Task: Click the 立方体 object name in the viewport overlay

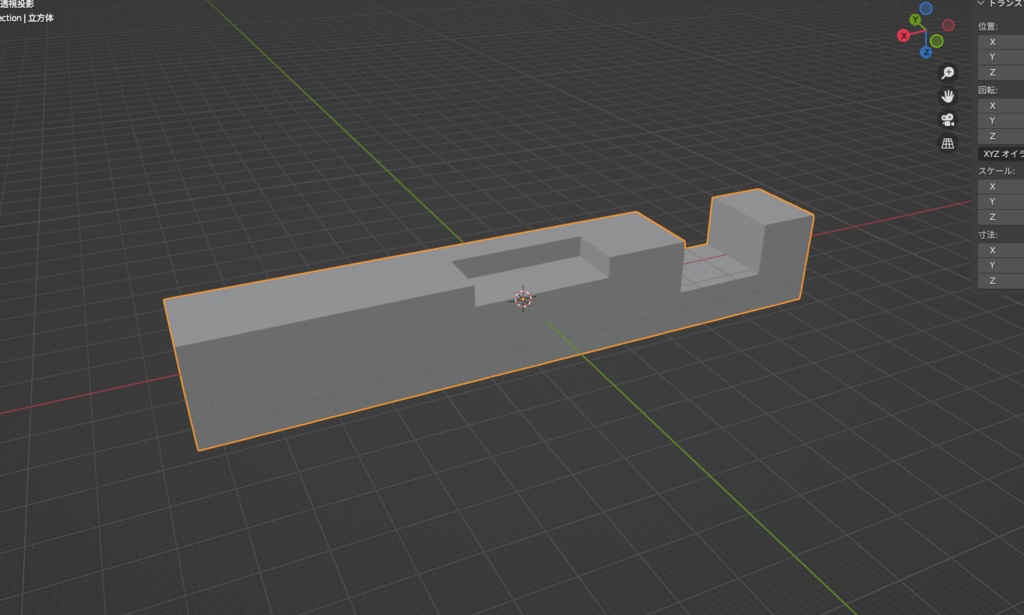Action: pos(40,18)
